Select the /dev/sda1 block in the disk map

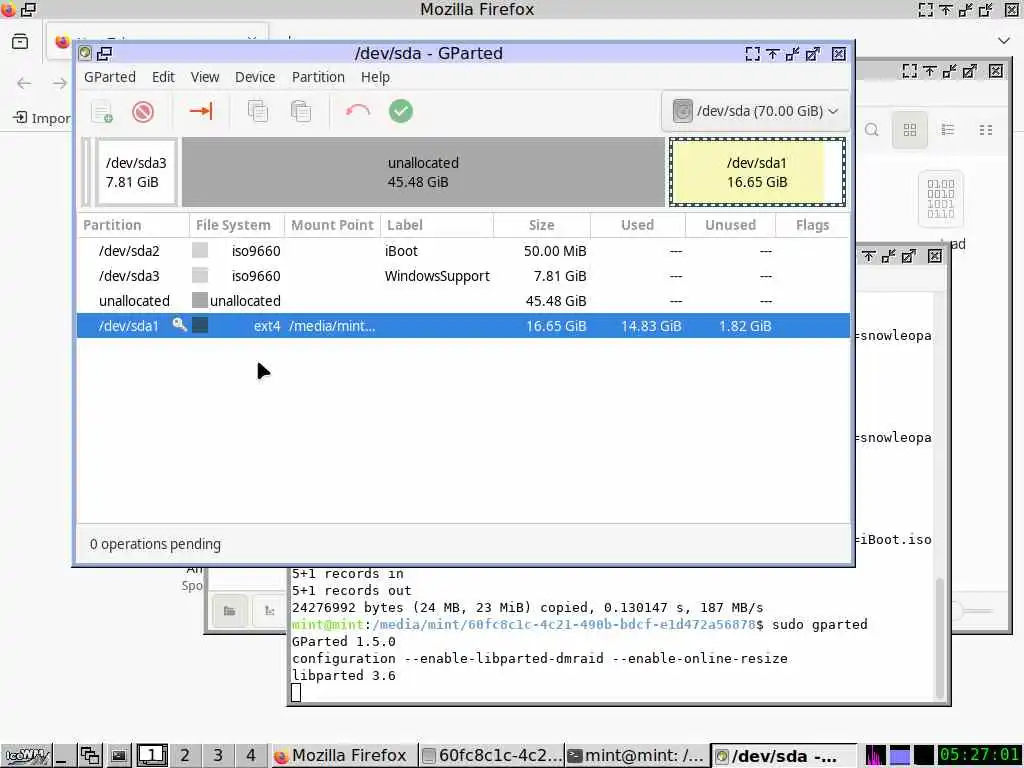(x=757, y=172)
